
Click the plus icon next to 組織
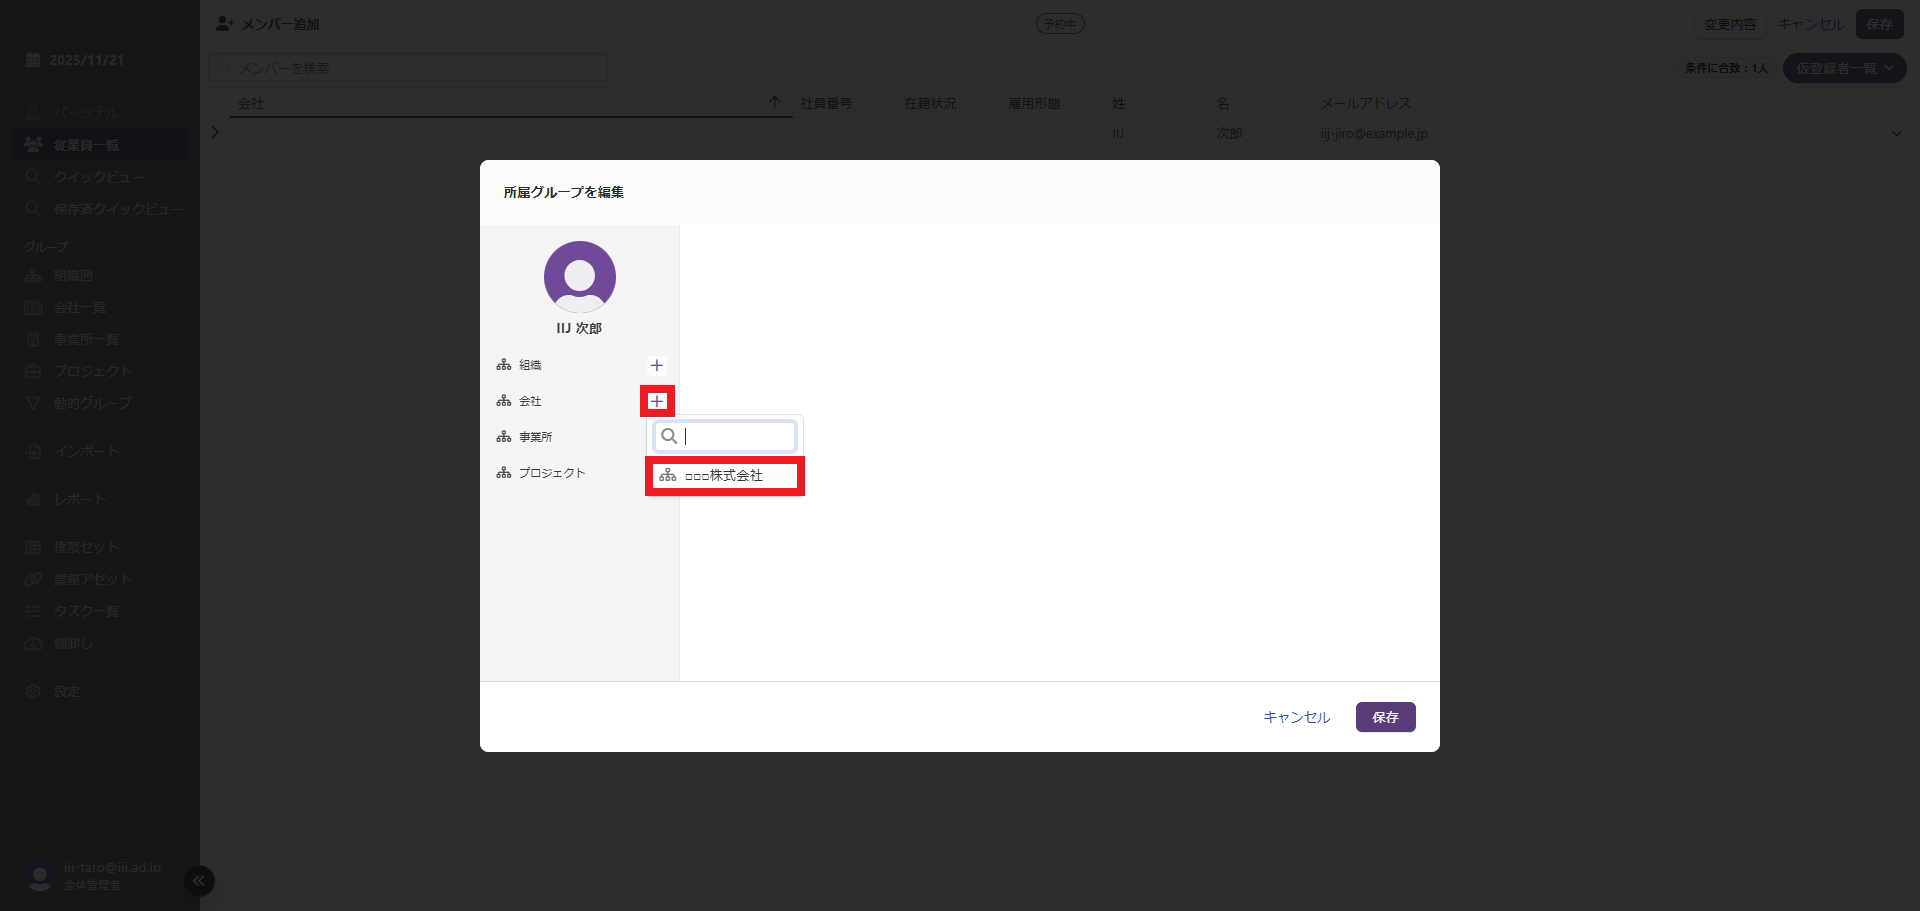click(656, 365)
